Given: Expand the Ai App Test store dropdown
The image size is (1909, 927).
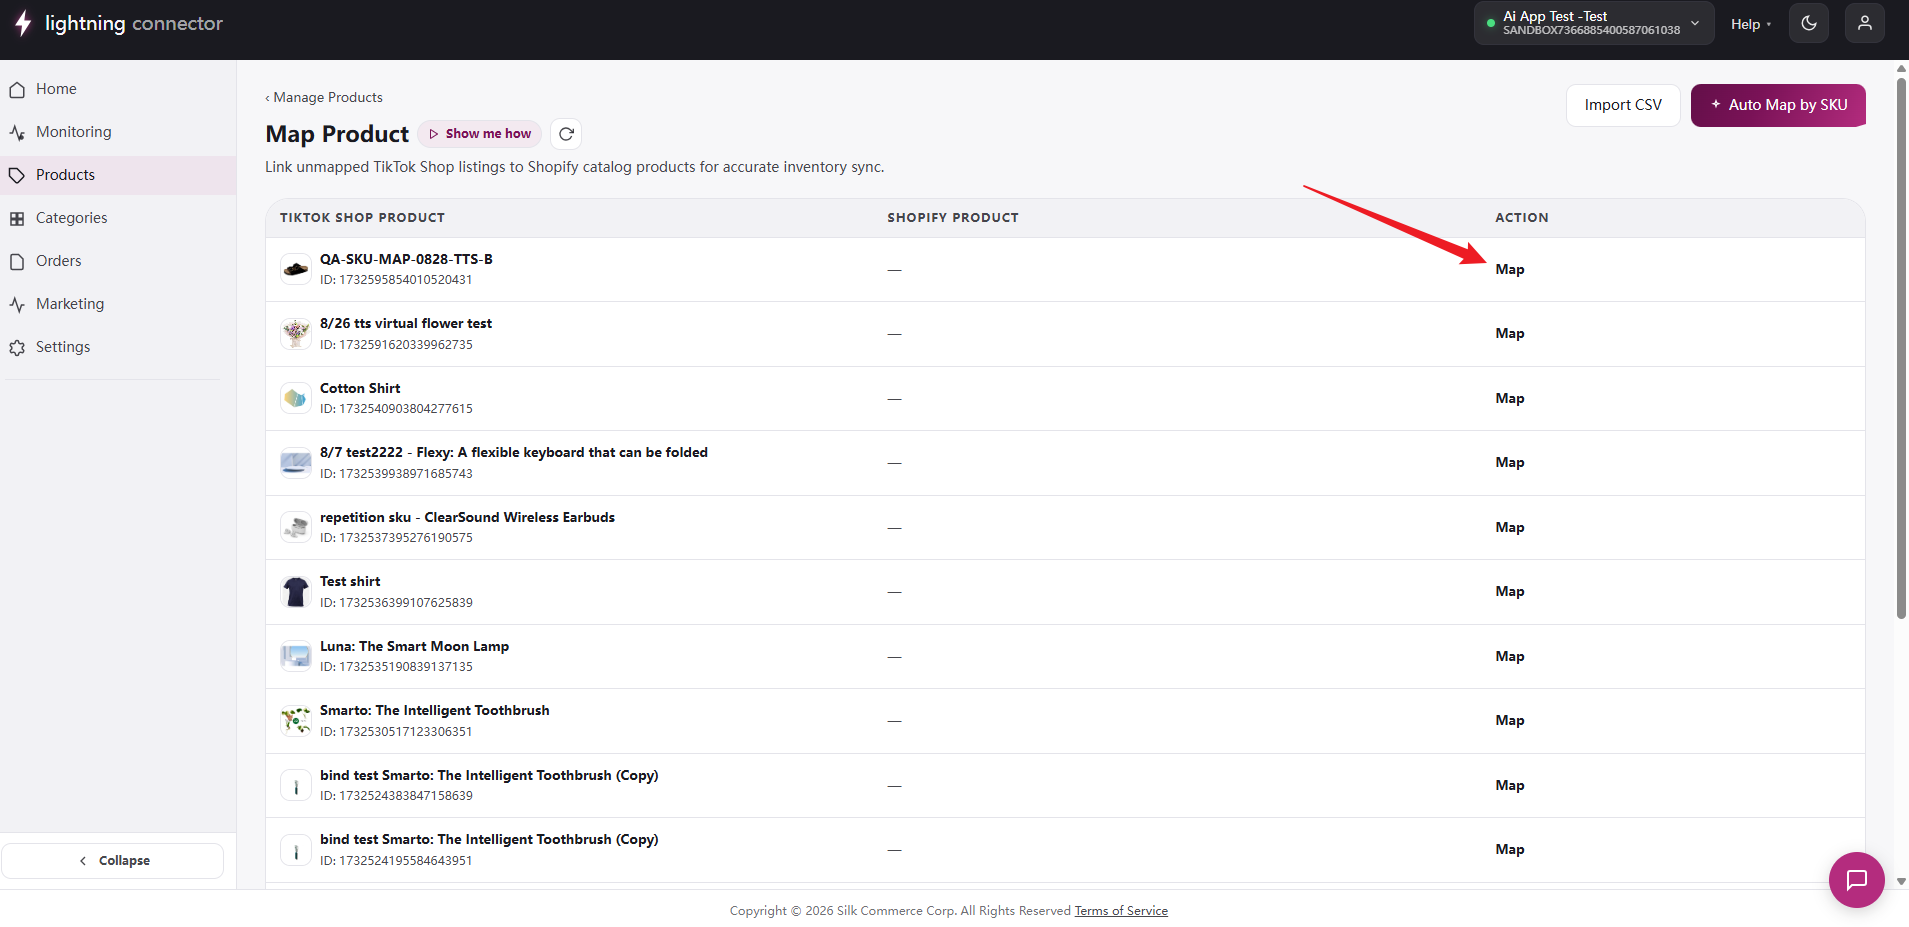Looking at the screenshot, I should pos(1594,23).
